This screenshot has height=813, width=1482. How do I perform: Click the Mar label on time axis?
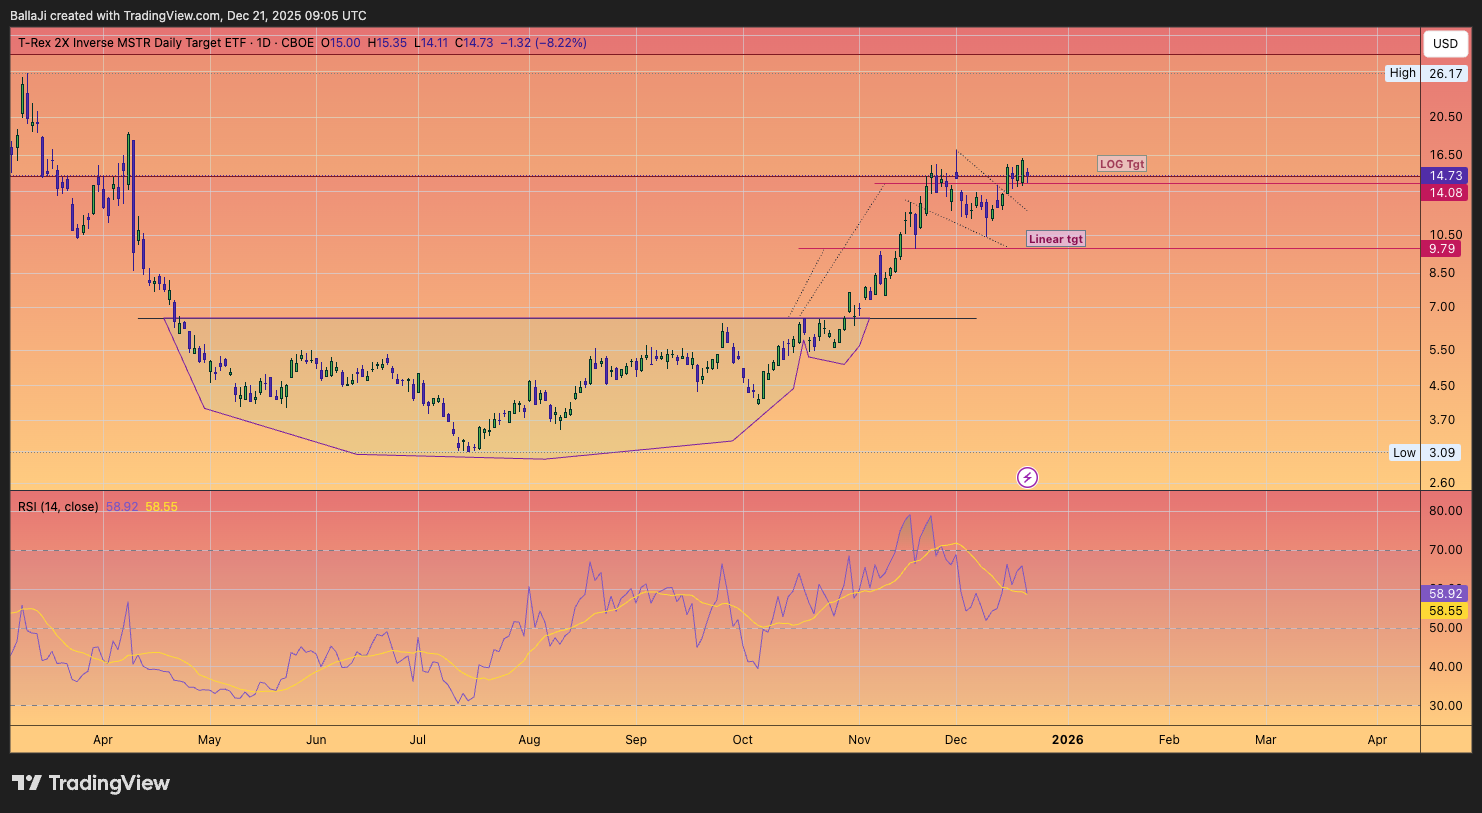(1266, 740)
